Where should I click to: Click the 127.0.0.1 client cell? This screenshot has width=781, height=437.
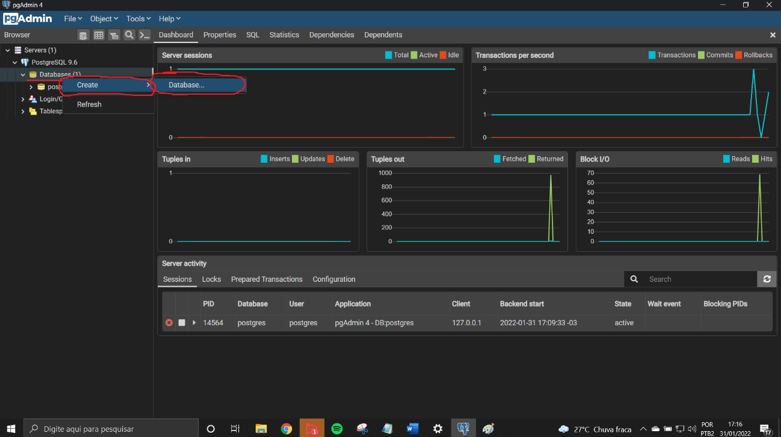tap(466, 323)
